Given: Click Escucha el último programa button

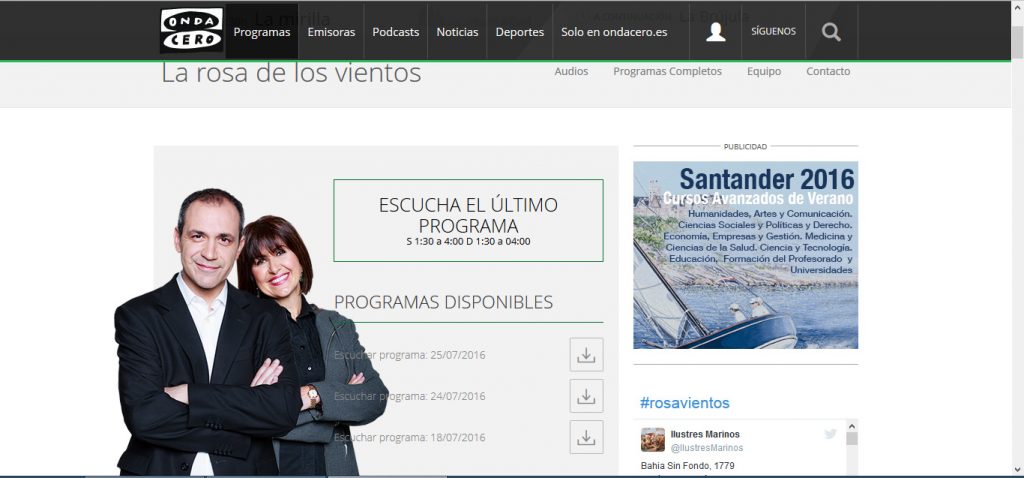Looking at the screenshot, I should pyautogui.click(x=468, y=220).
